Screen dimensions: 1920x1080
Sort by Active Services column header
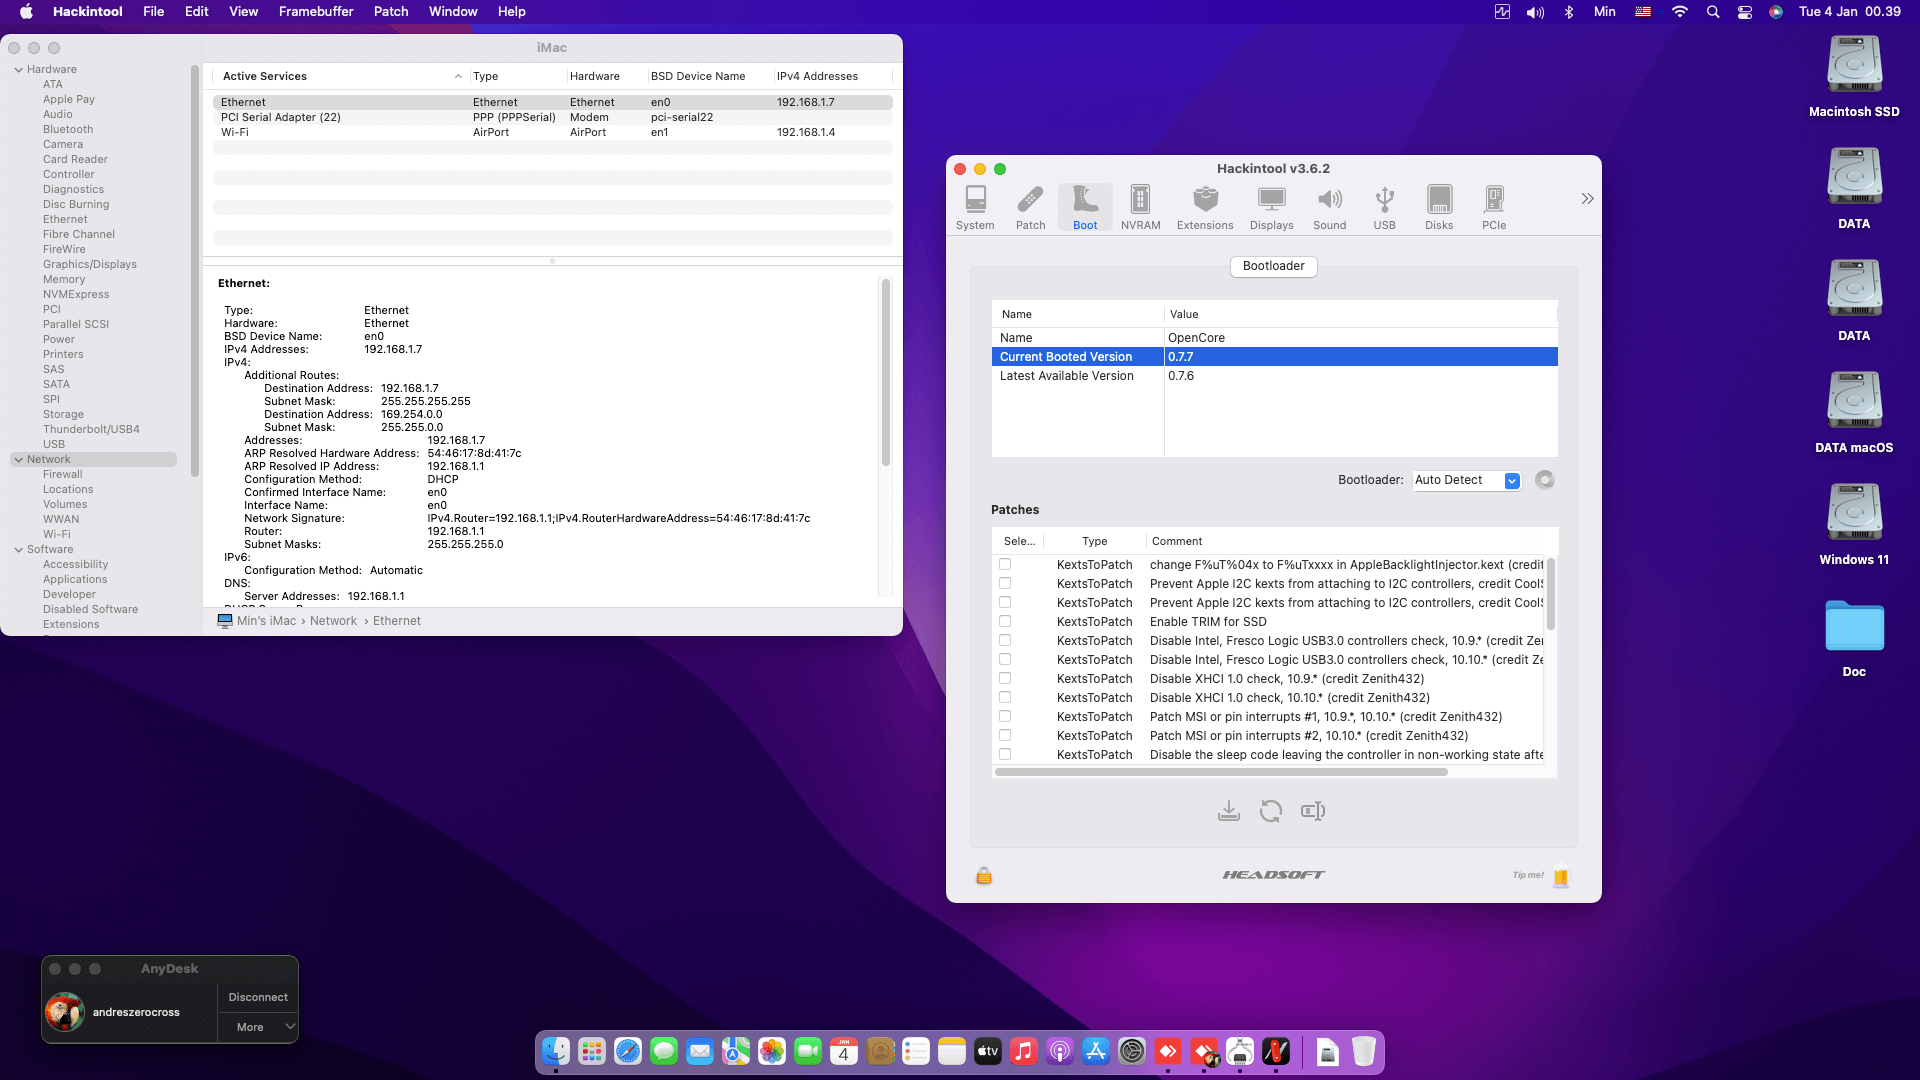click(x=340, y=77)
